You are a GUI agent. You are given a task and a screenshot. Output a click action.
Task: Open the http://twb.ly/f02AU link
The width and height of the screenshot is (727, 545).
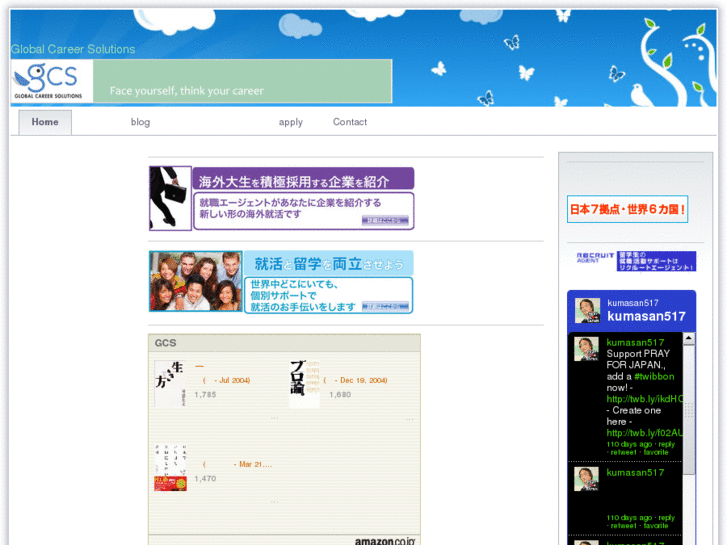[x=644, y=433]
